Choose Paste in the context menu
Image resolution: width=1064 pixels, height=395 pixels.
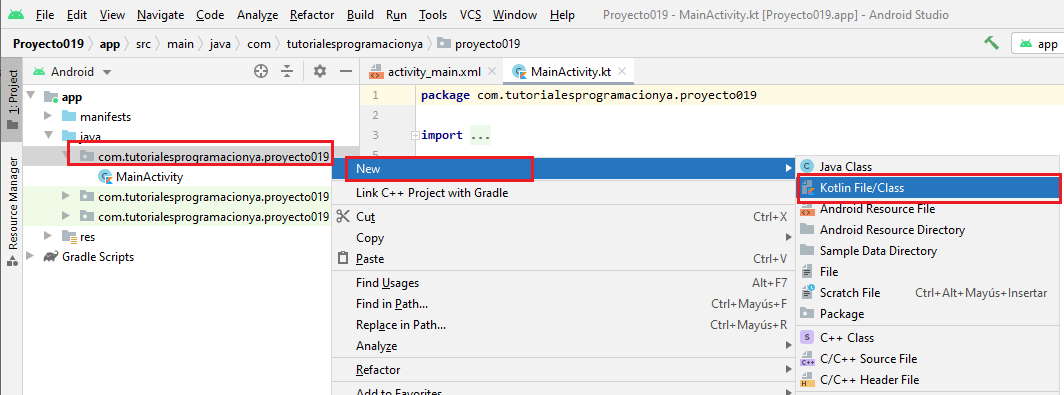coord(563,259)
